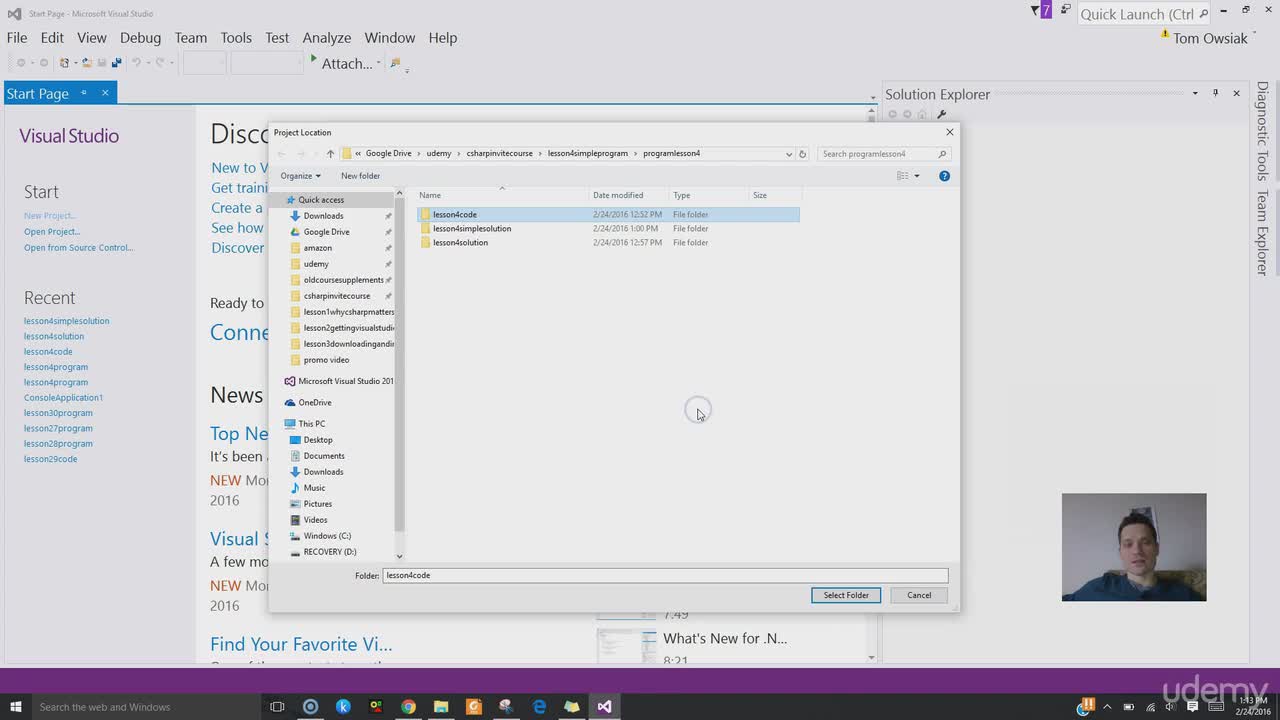Open the view layout icon in the dialog toolbar
The width and height of the screenshot is (1280, 720).
point(903,176)
